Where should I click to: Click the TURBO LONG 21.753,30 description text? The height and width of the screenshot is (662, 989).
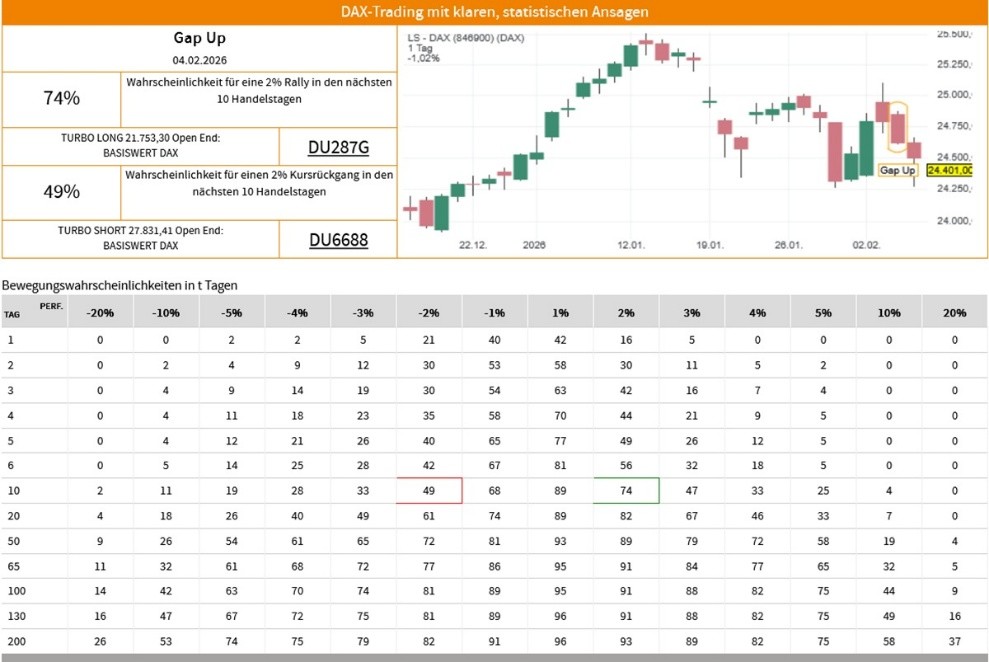tap(140, 146)
